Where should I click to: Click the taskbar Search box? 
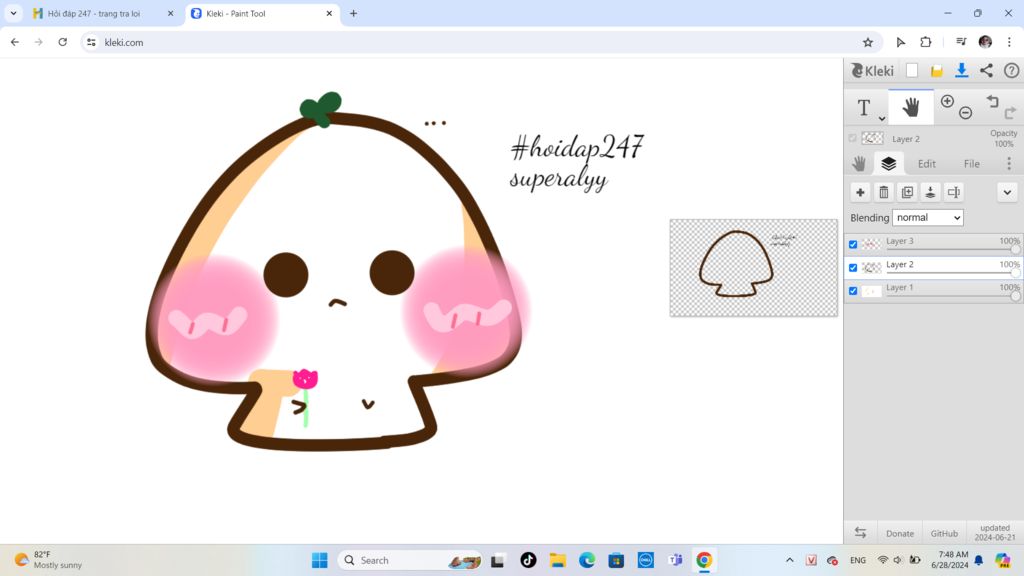411,560
